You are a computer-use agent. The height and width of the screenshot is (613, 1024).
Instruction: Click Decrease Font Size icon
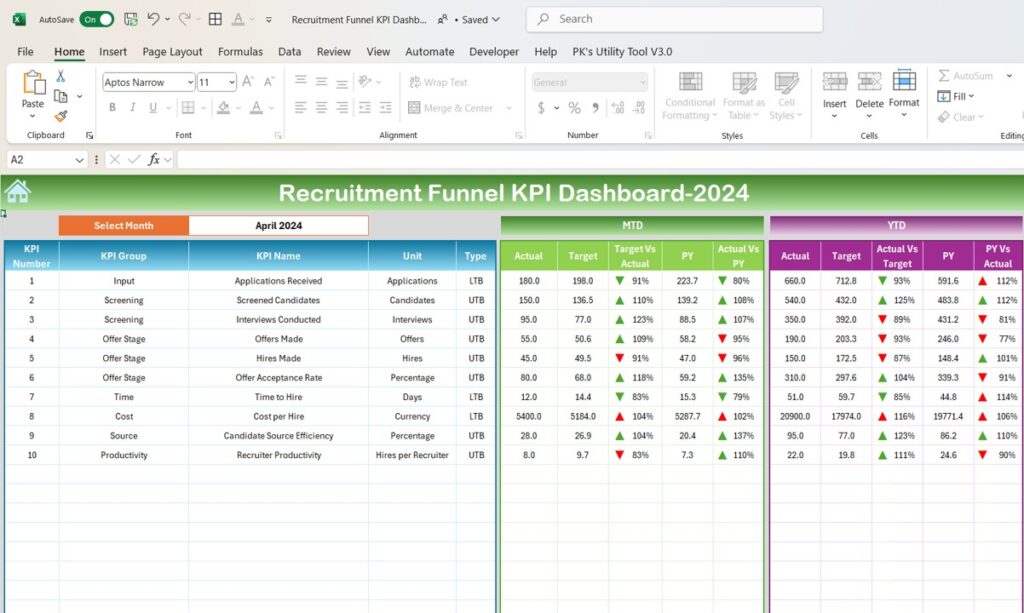(x=268, y=82)
